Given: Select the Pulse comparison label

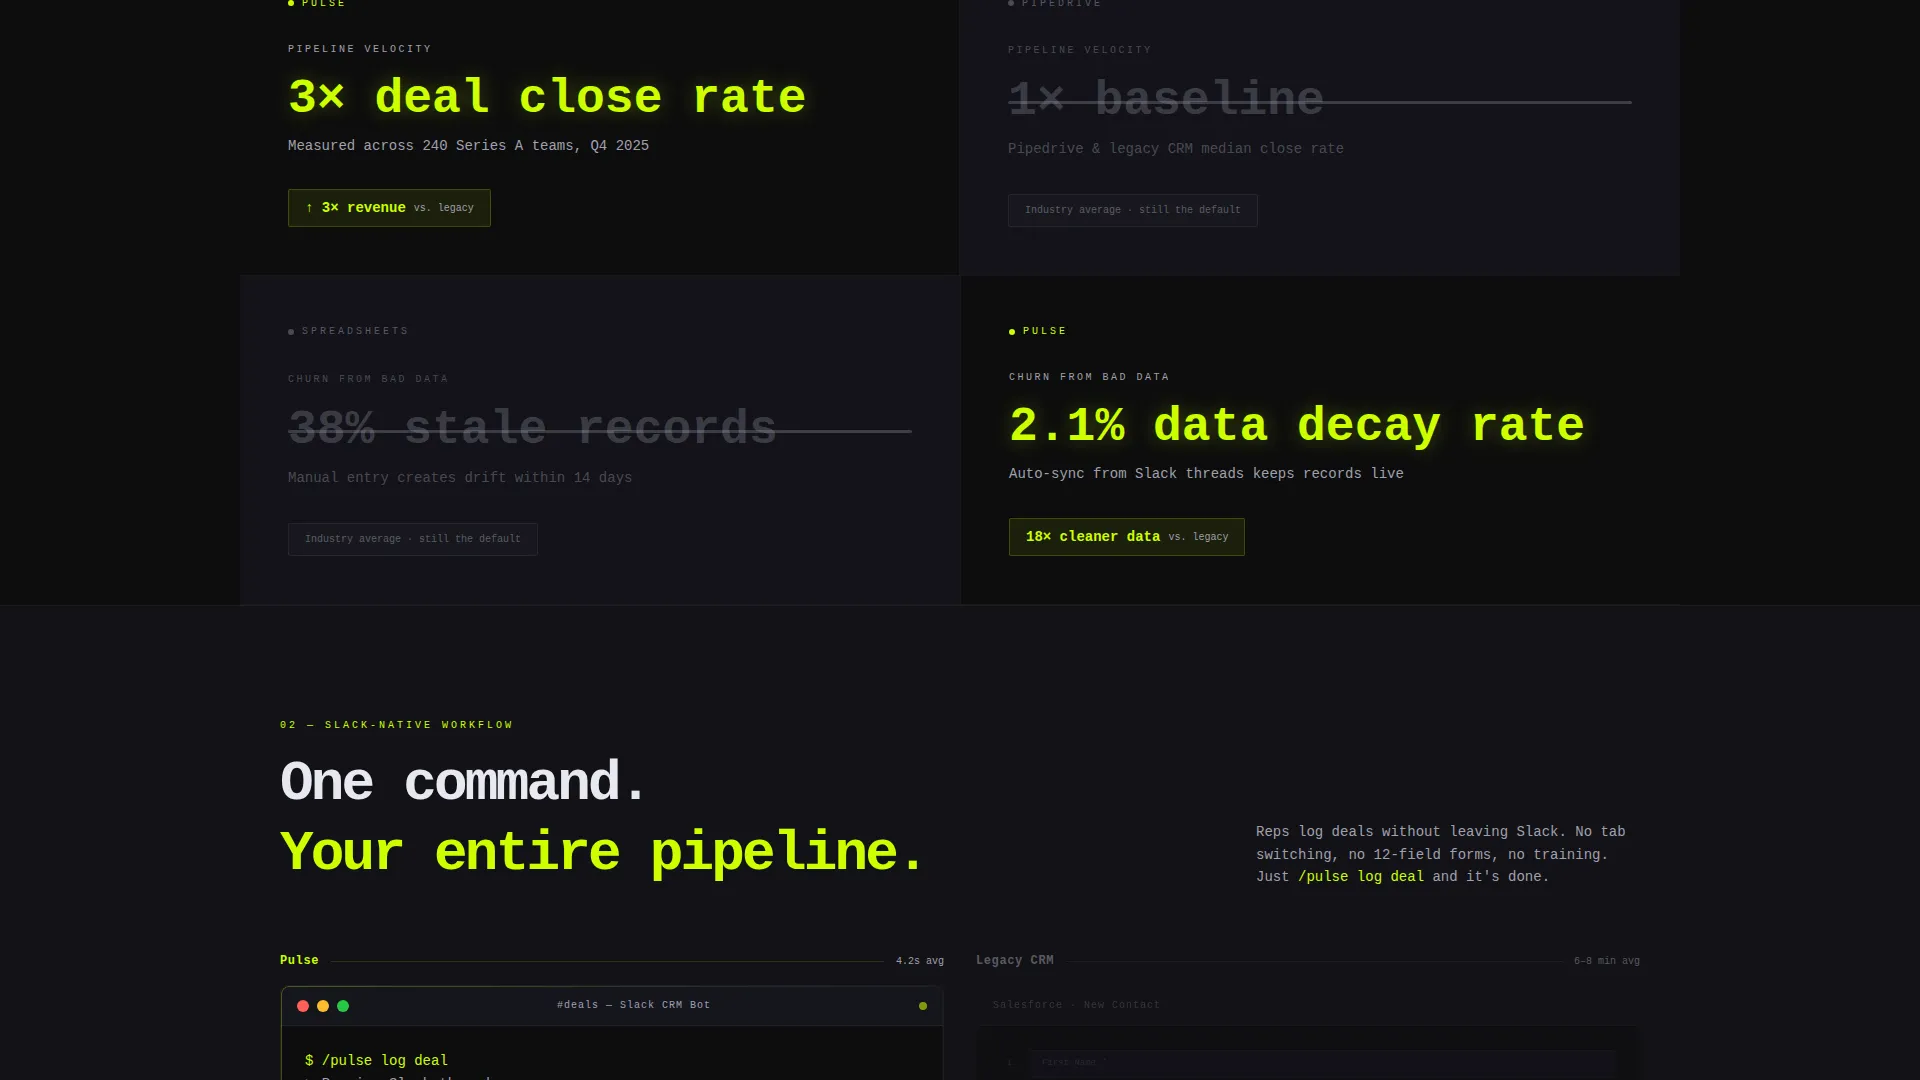Looking at the screenshot, I should pos(299,960).
